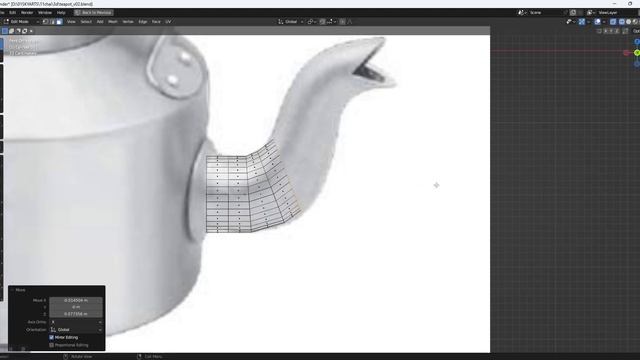Enable edge select mode
The height and width of the screenshot is (360, 640).
coord(52,22)
